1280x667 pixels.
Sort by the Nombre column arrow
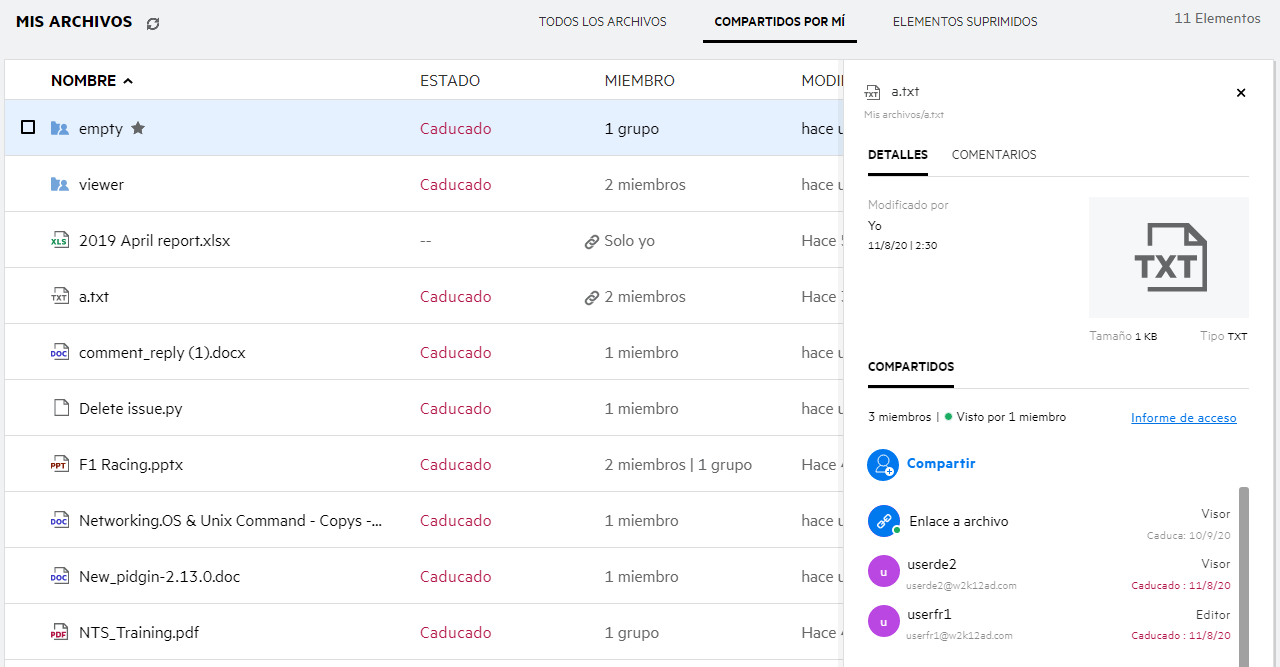128,81
